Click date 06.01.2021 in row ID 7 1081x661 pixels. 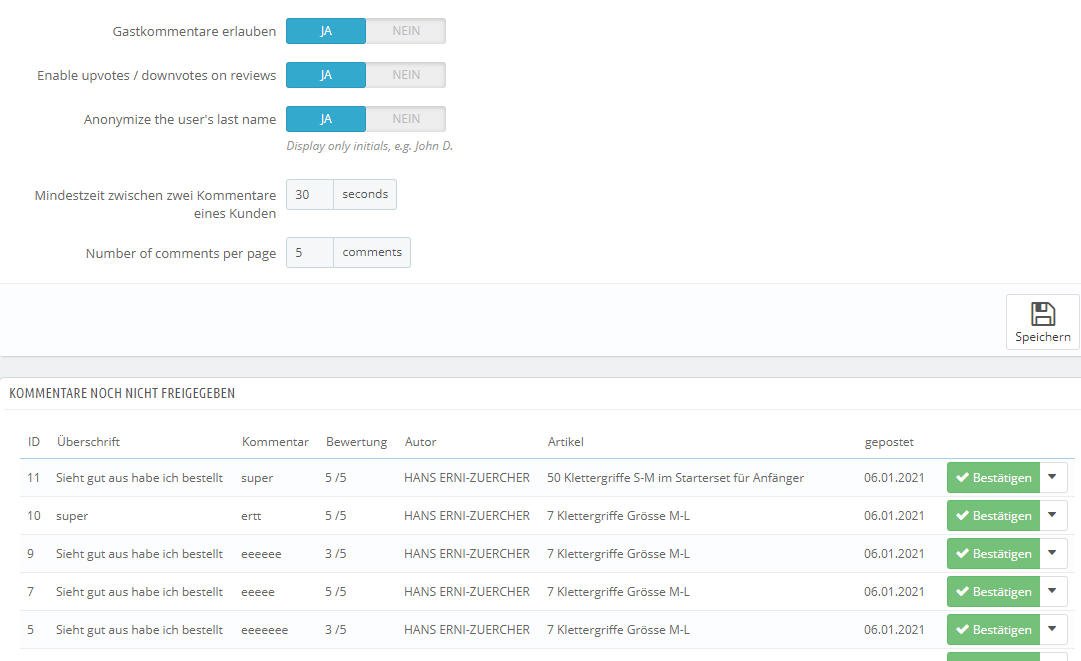coord(894,591)
